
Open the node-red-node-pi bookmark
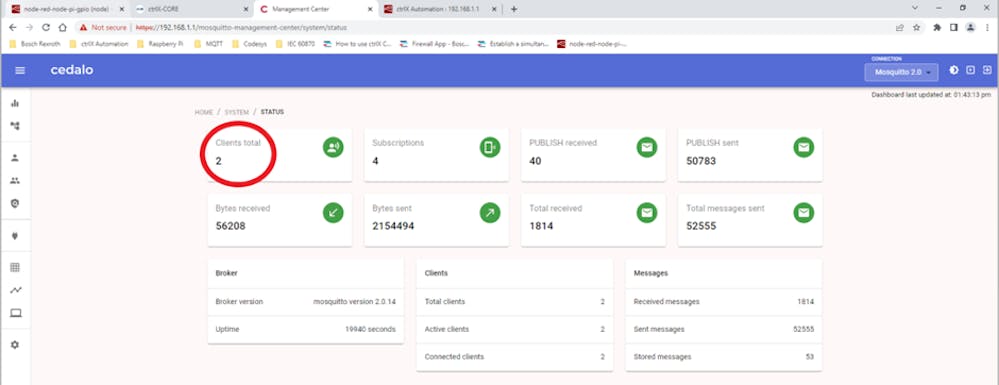pyautogui.click(x=592, y=44)
